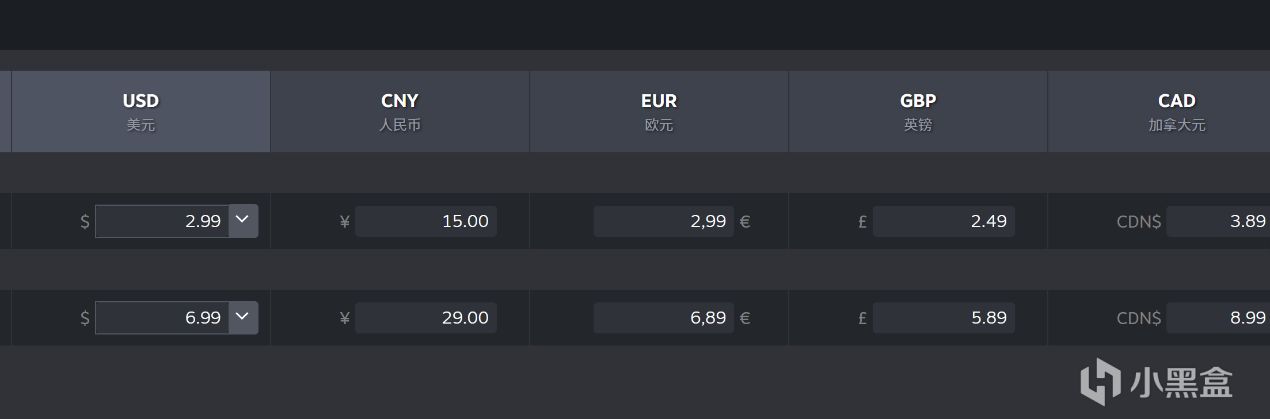Image resolution: width=1270 pixels, height=419 pixels.
Task: Select the GBP price field showing 5.89
Action: tap(944, 318)
